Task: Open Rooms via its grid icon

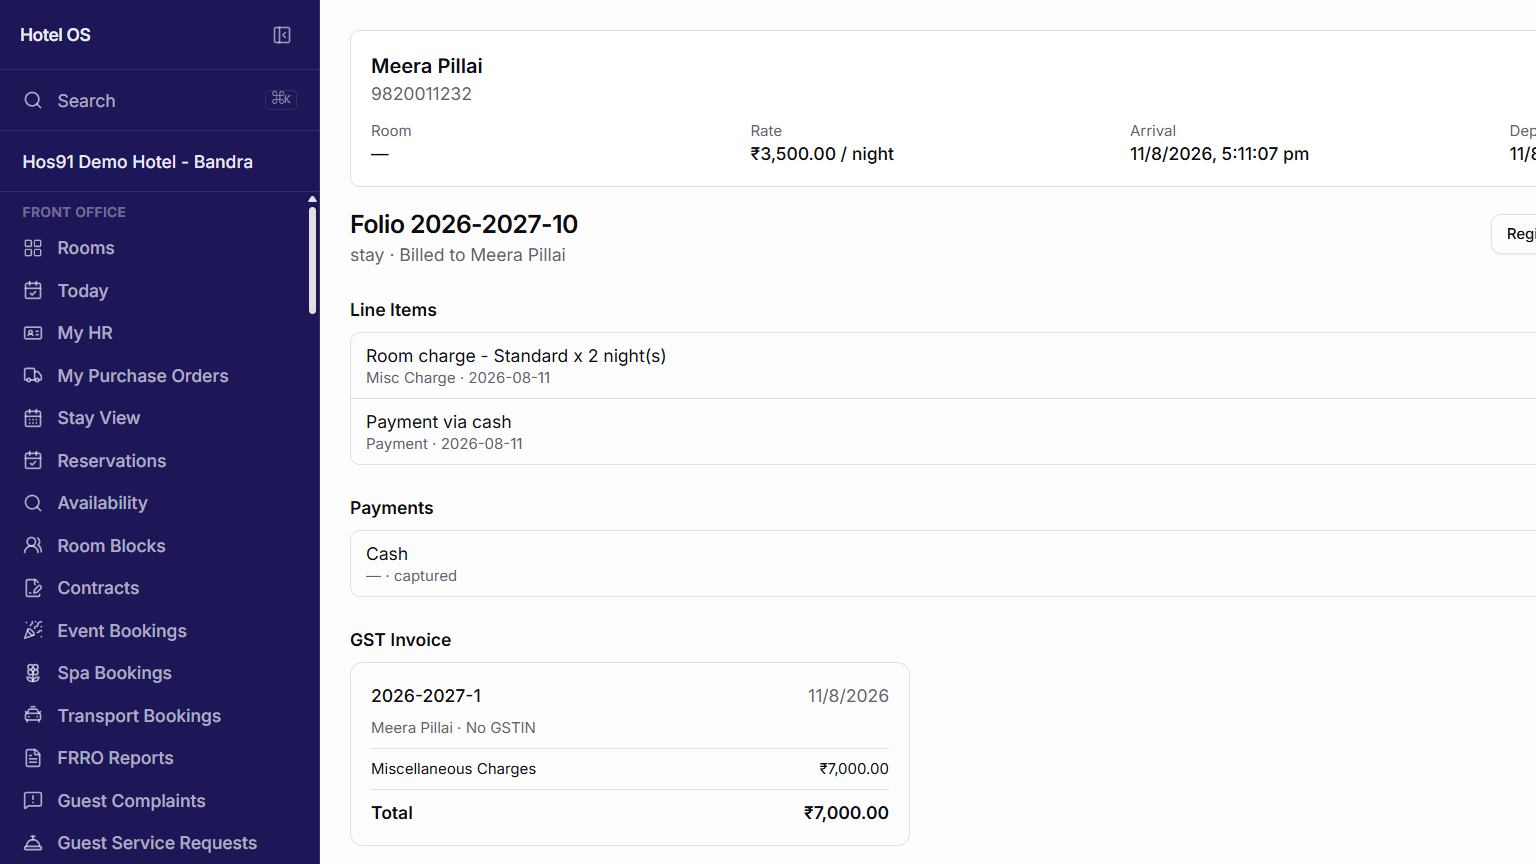Action: (x=33, y=248)
